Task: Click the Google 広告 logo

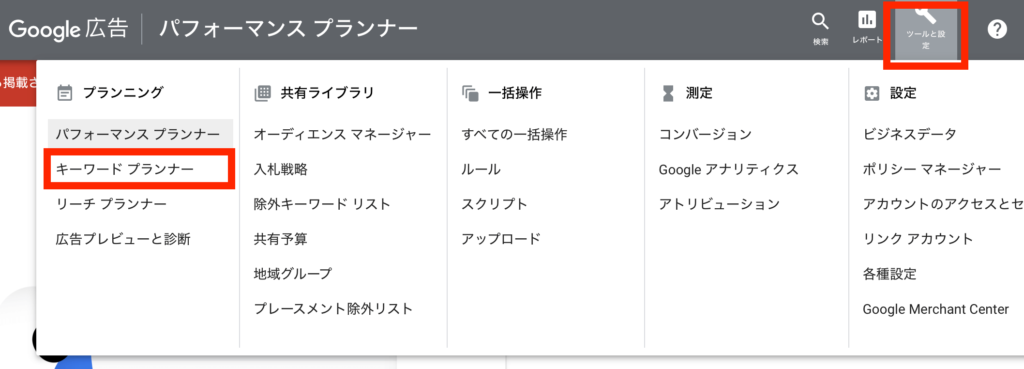Action: click(x=68, y=30)
